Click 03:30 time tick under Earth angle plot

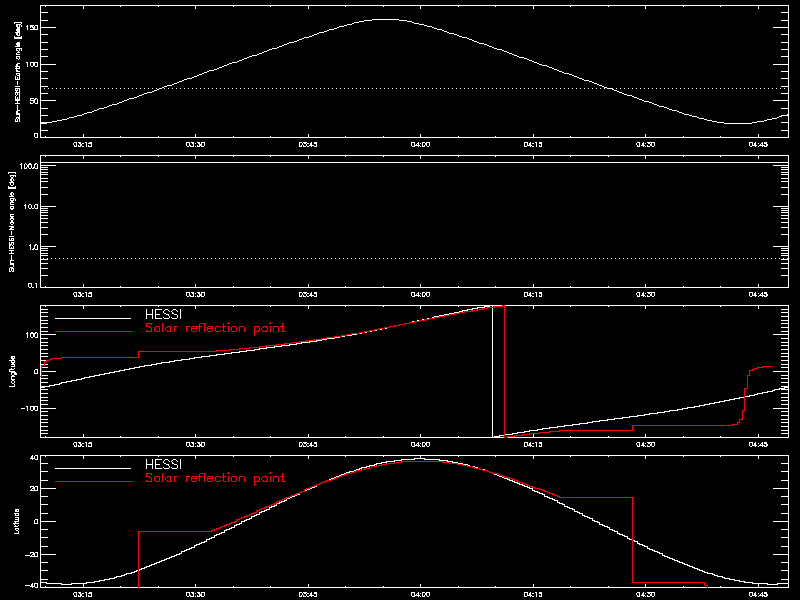point(195,144)
